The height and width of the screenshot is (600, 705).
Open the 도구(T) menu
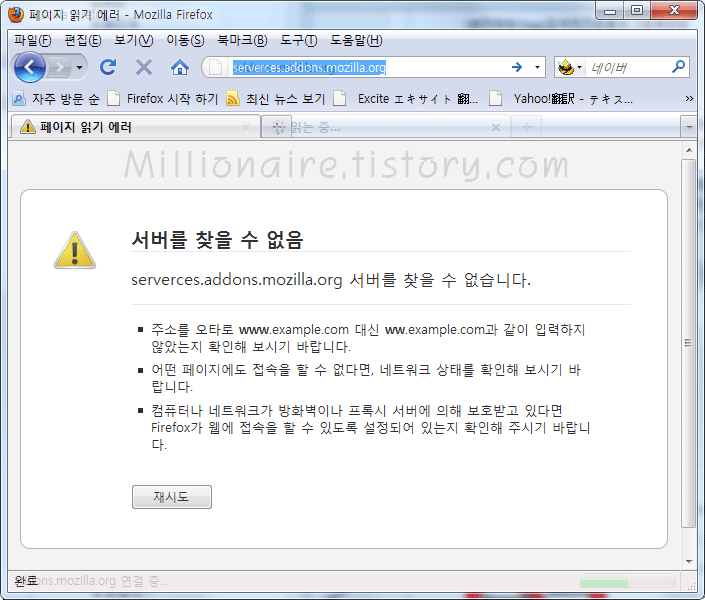coord(299,40)
